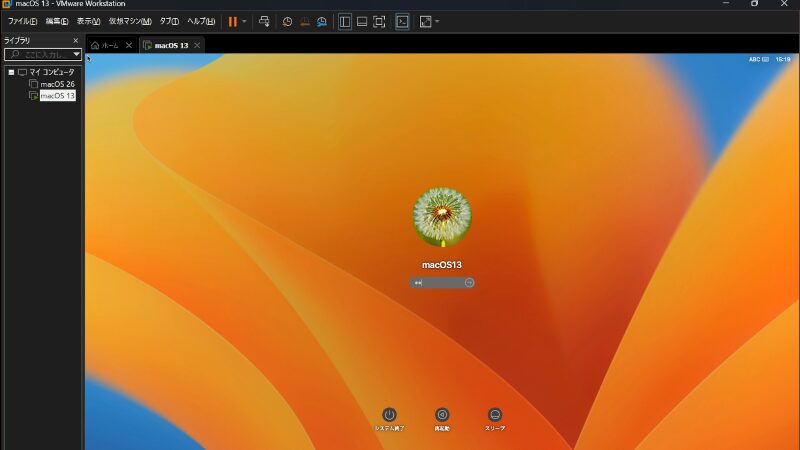800x450 pixels.
Task: Focus the login password field
Action: pyautogui.click(x=442, y=283)
